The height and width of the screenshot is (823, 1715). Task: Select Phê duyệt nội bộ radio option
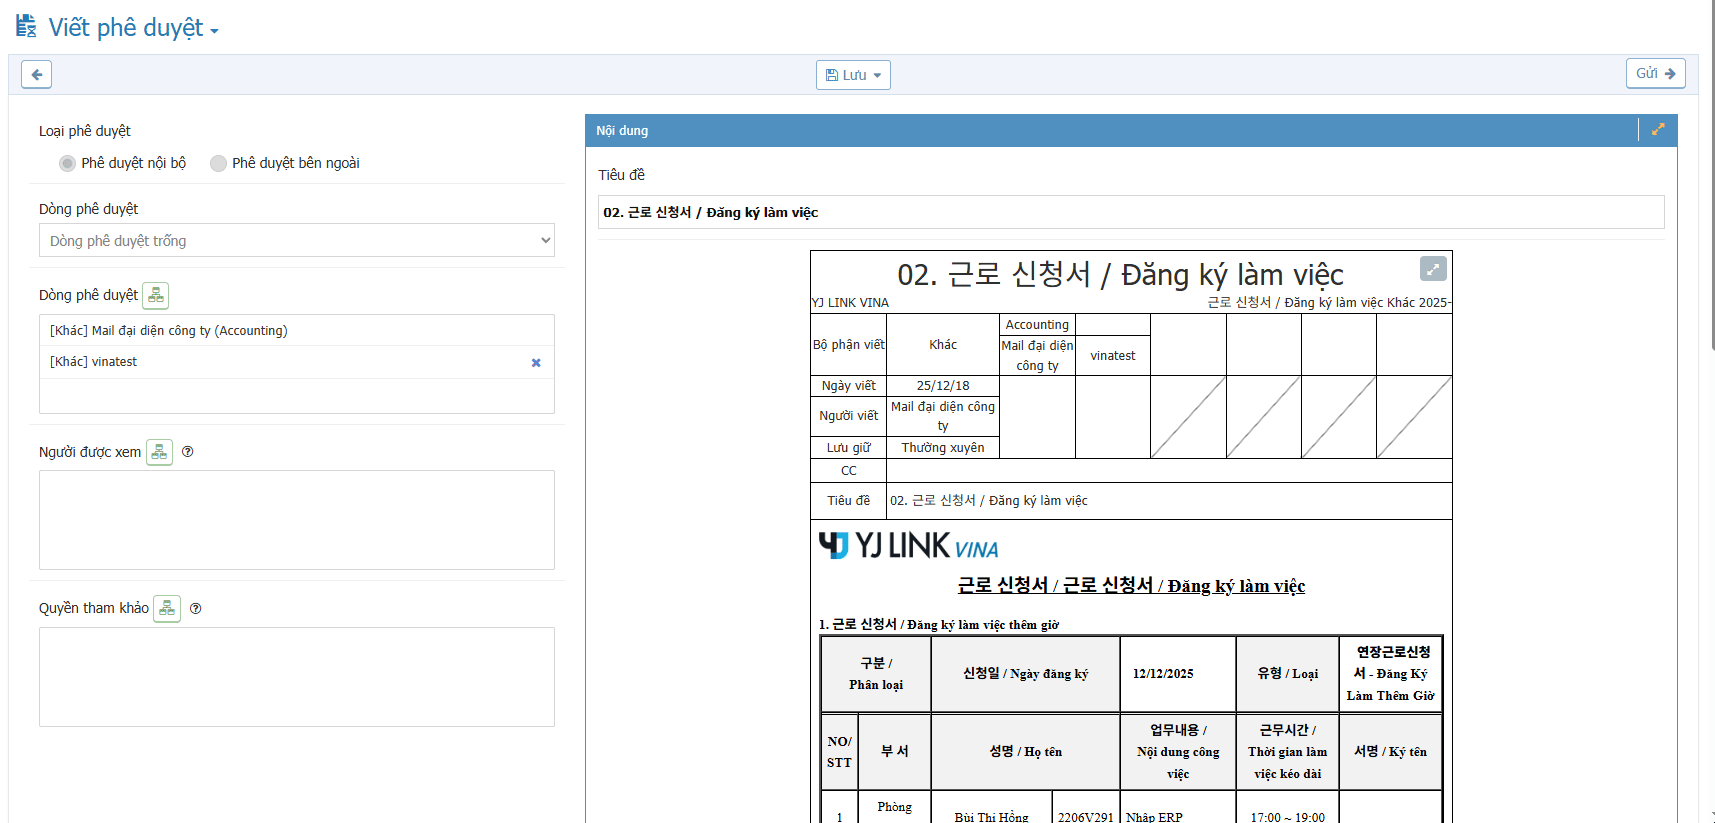click(x=67, y=163)
